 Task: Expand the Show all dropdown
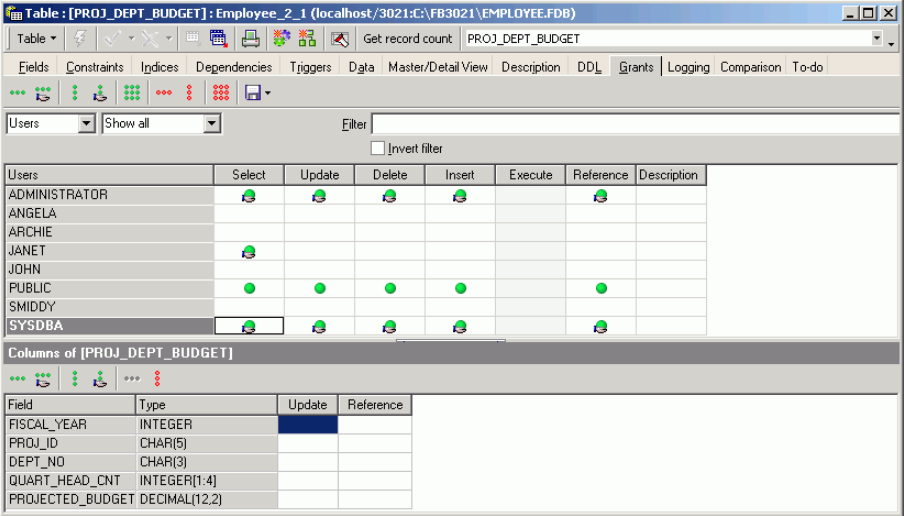(x=212, y=123)
